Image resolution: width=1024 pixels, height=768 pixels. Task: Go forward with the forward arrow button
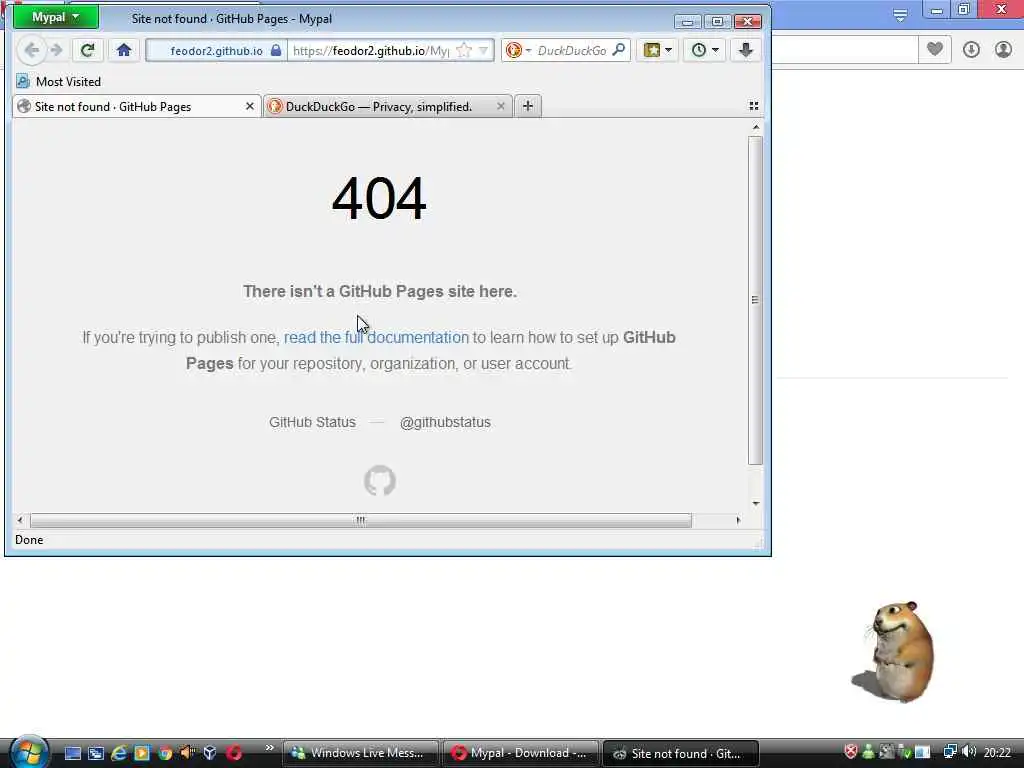(57, 50)
